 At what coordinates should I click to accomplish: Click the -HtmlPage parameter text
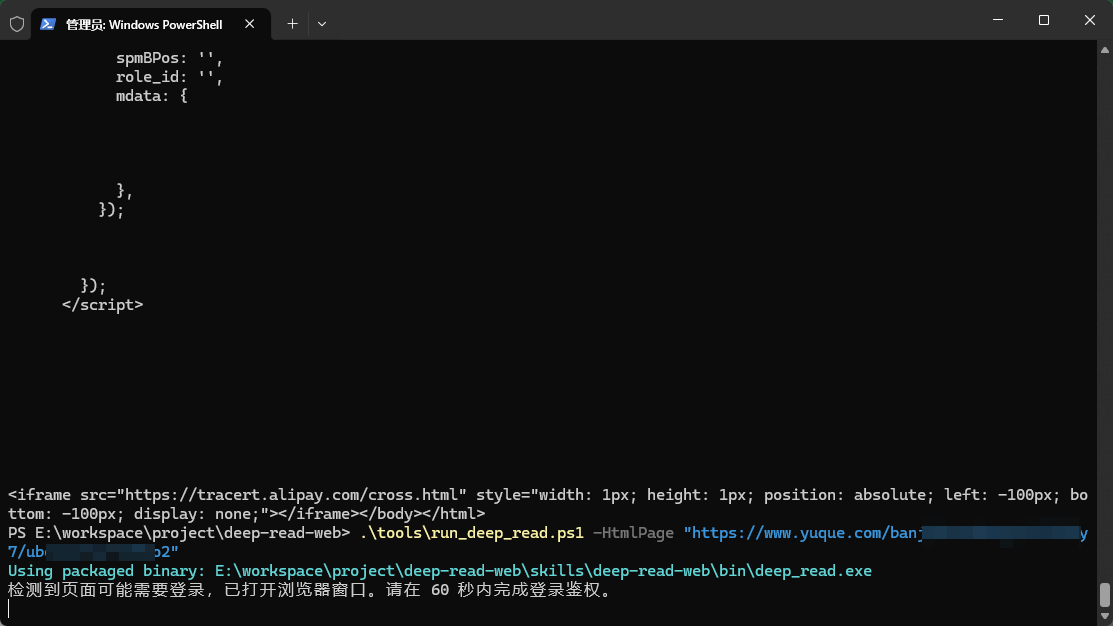click(x=632, y=533)
